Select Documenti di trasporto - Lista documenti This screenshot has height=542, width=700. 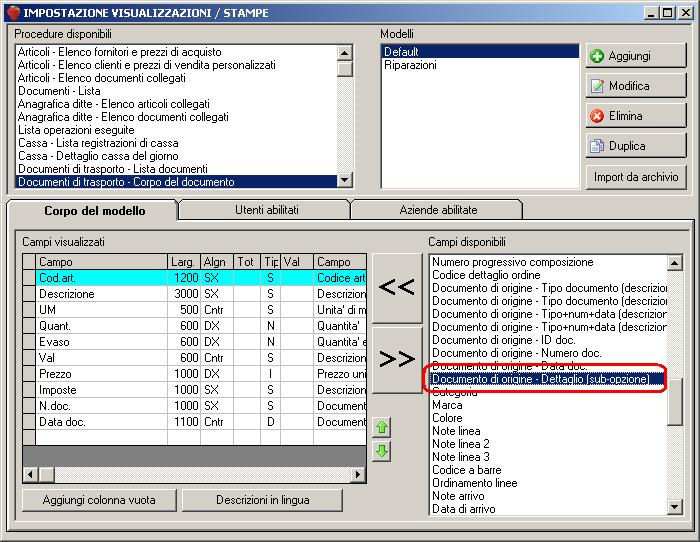pyautogui.click(x=176, y=169)
